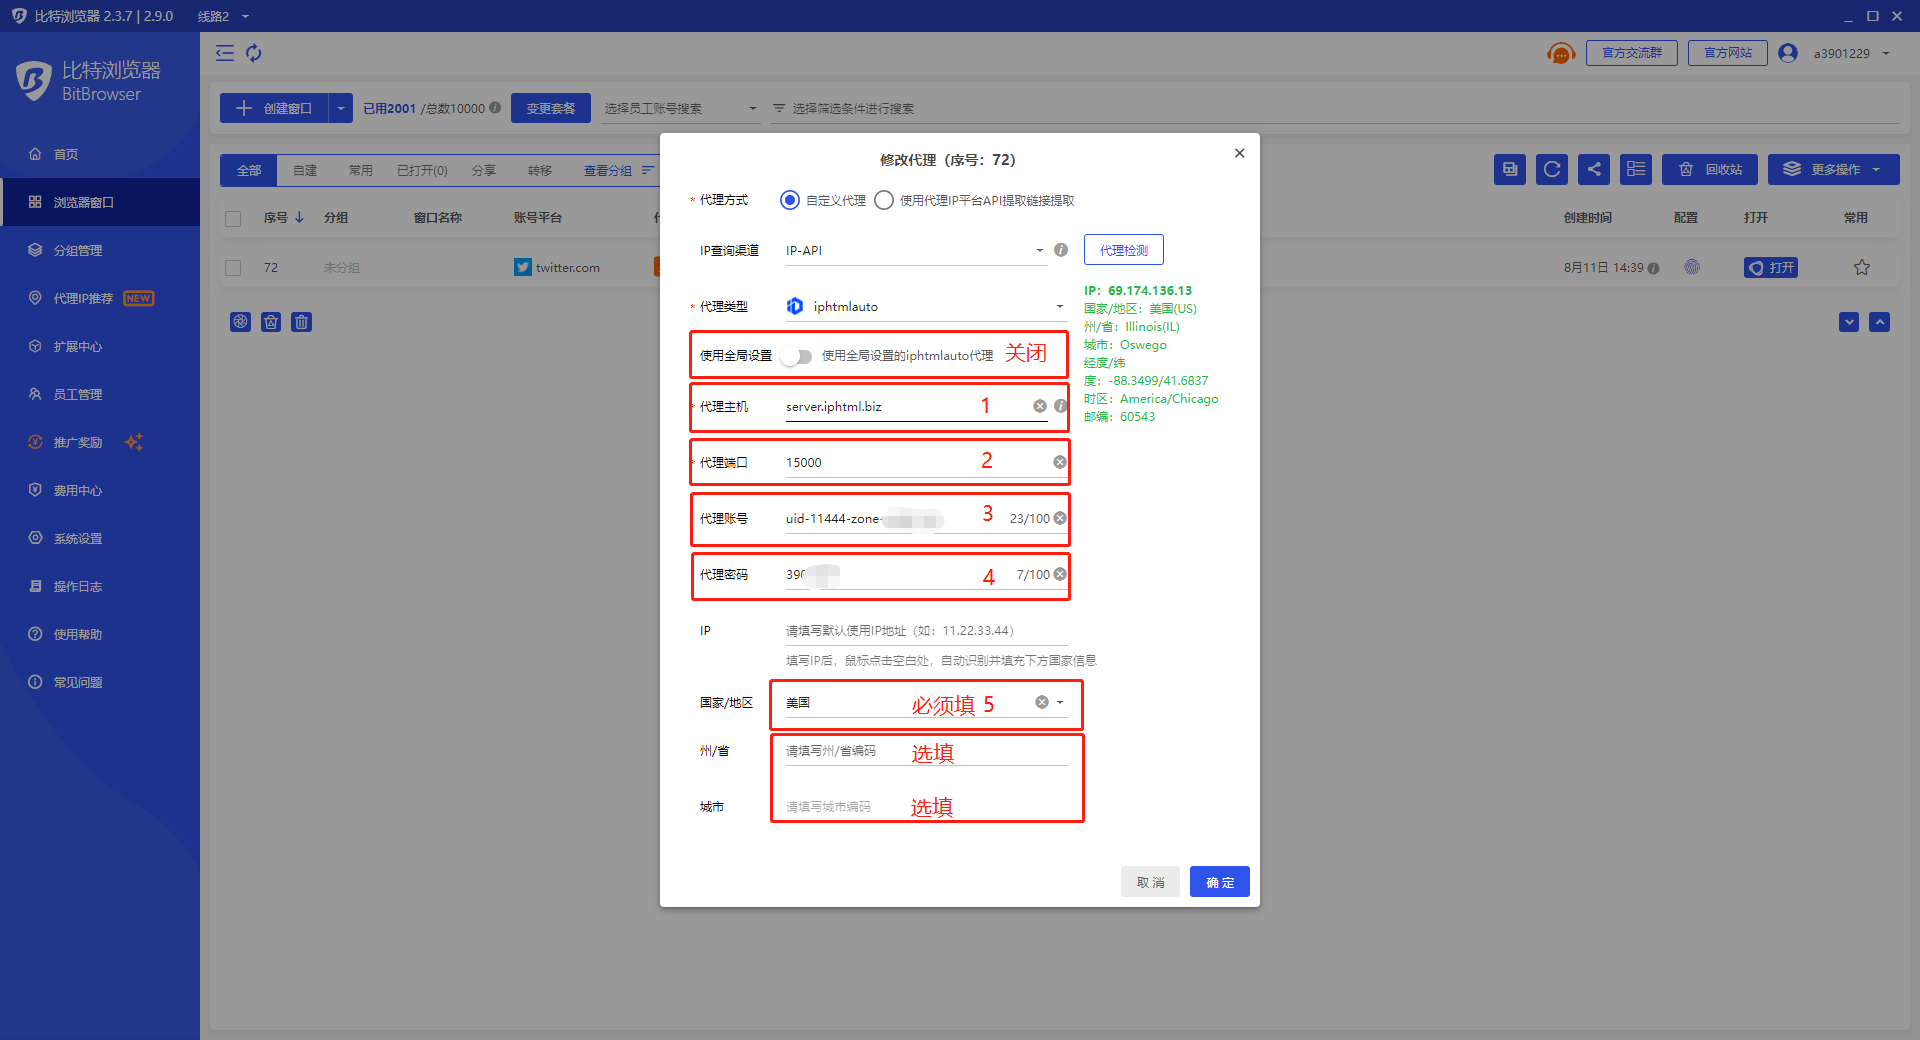Star window 72 as favorite
1920x1040 pixels.
pos(1861,267)
